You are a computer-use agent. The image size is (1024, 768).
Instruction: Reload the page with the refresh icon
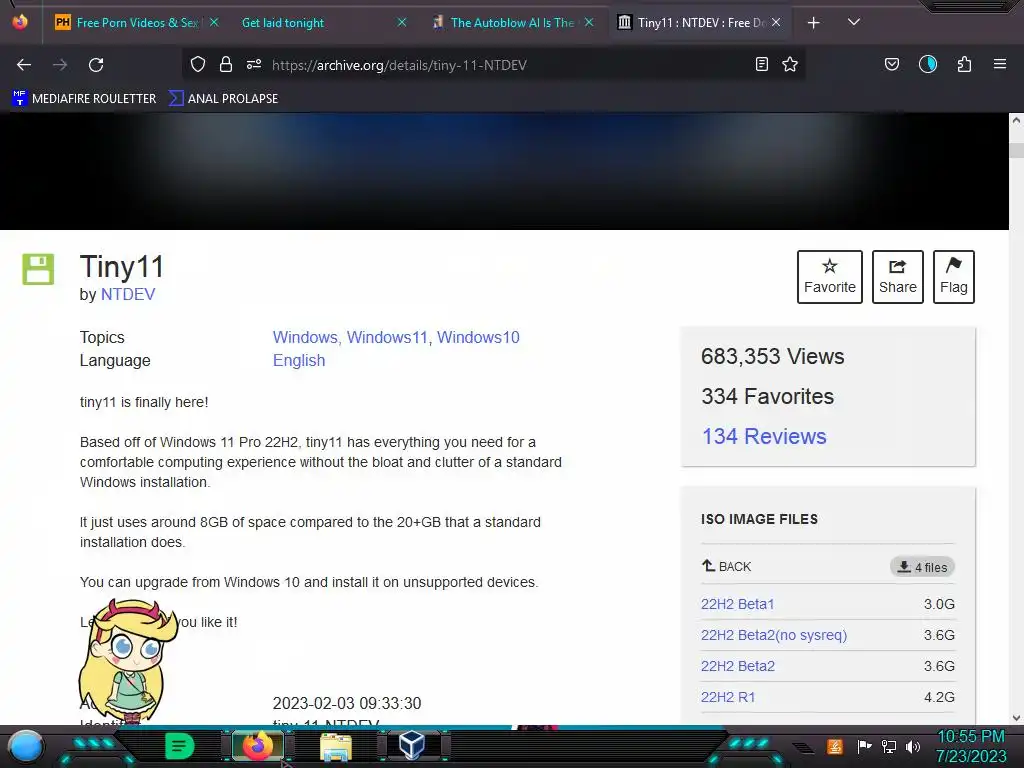pos(96,65)
